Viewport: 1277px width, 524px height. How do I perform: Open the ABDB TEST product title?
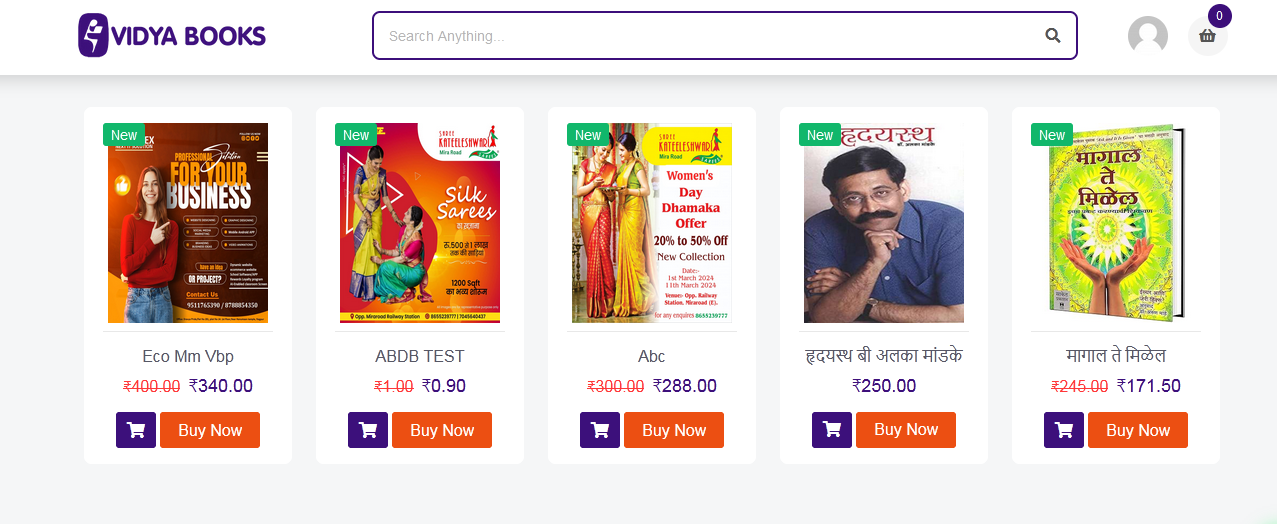pos(420,356)
